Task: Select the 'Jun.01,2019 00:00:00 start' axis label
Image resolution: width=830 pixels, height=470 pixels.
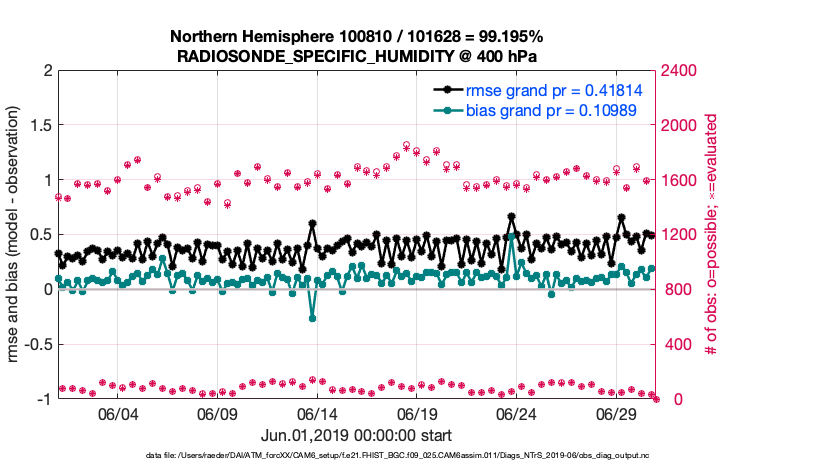Action: pyautogui.click(x=357, y=435)
